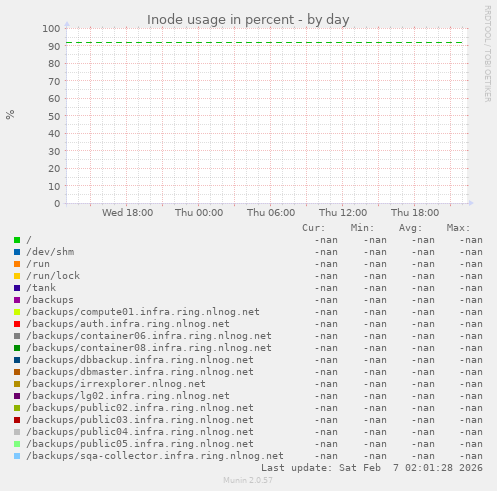This screenshot has width=497, height=491.
Task: Click the 'Min:' column header
Action: 362,228
